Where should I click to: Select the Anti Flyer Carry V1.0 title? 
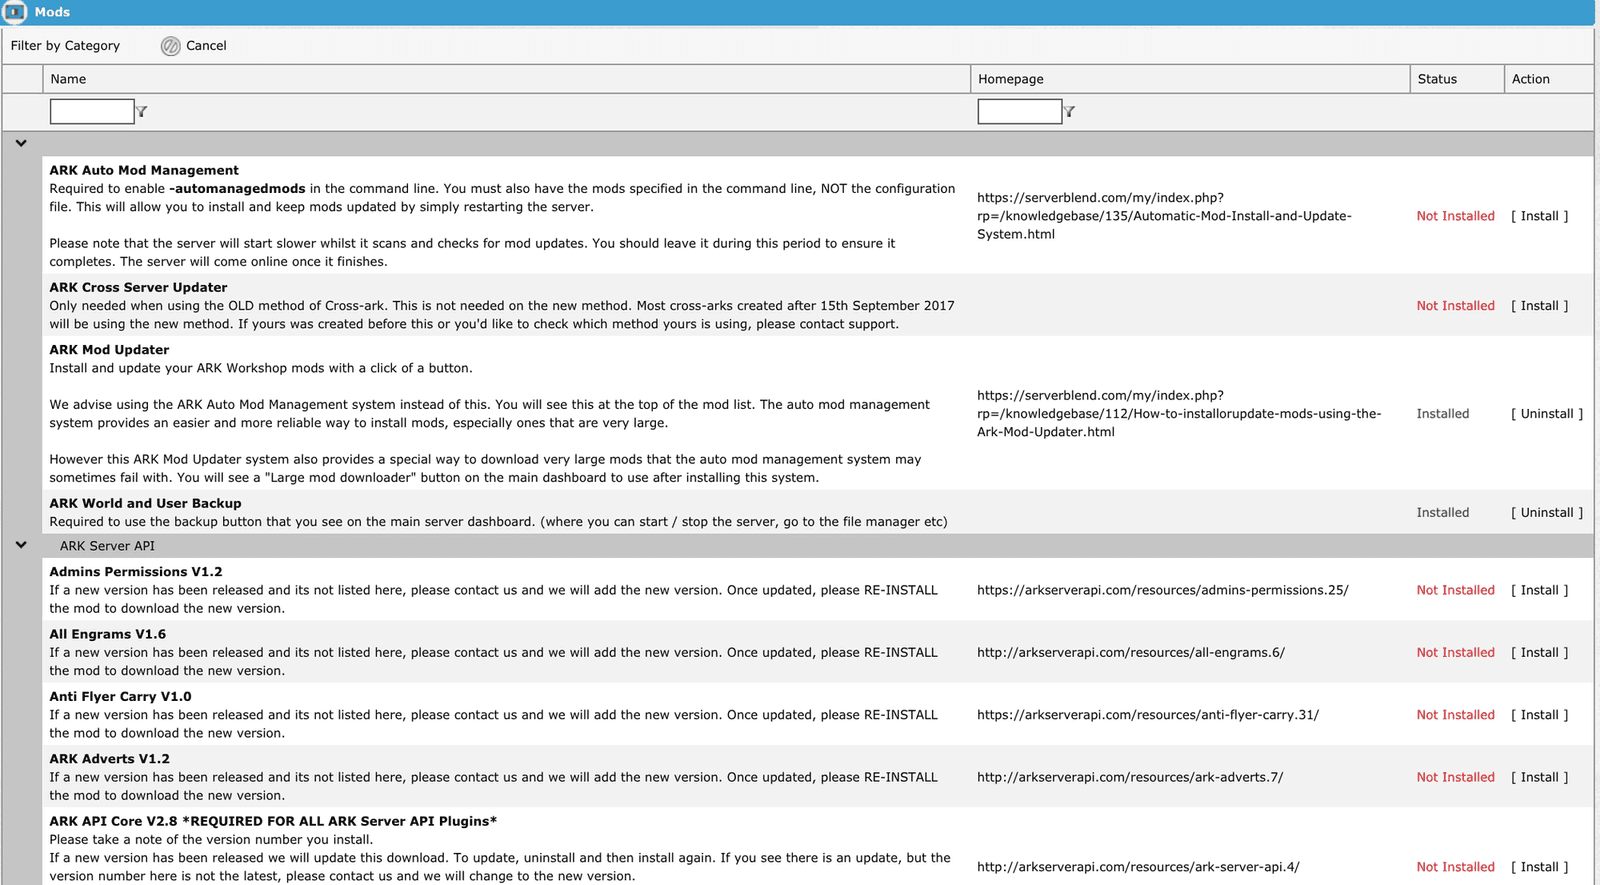click(x=120, y=697)
